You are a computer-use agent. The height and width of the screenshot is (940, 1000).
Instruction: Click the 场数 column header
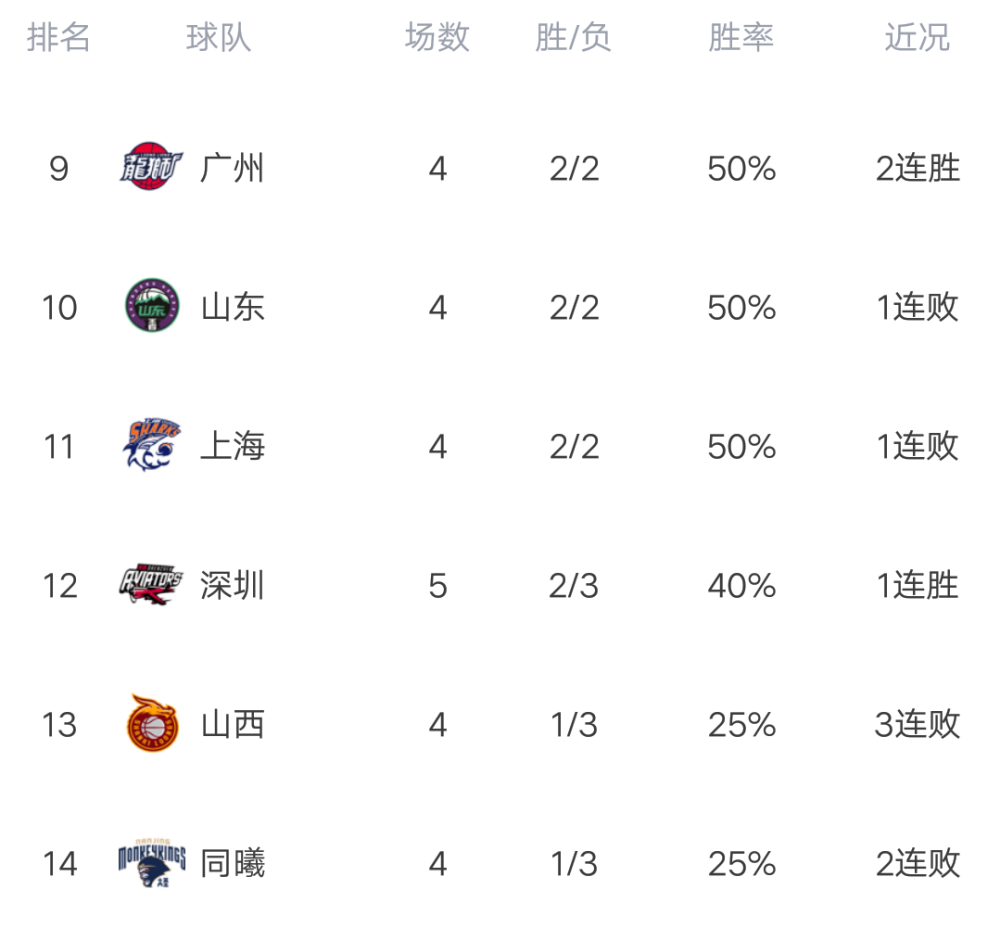(437, 38)
